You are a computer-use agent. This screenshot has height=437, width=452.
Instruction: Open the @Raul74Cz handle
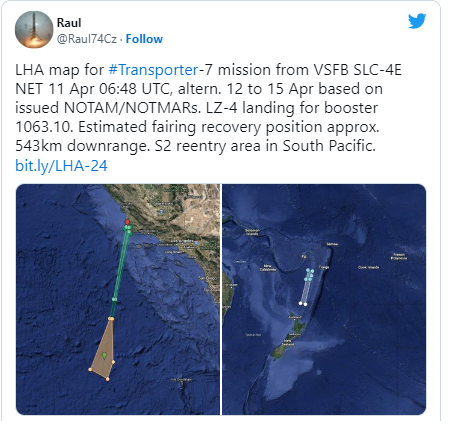click(87, 39)
